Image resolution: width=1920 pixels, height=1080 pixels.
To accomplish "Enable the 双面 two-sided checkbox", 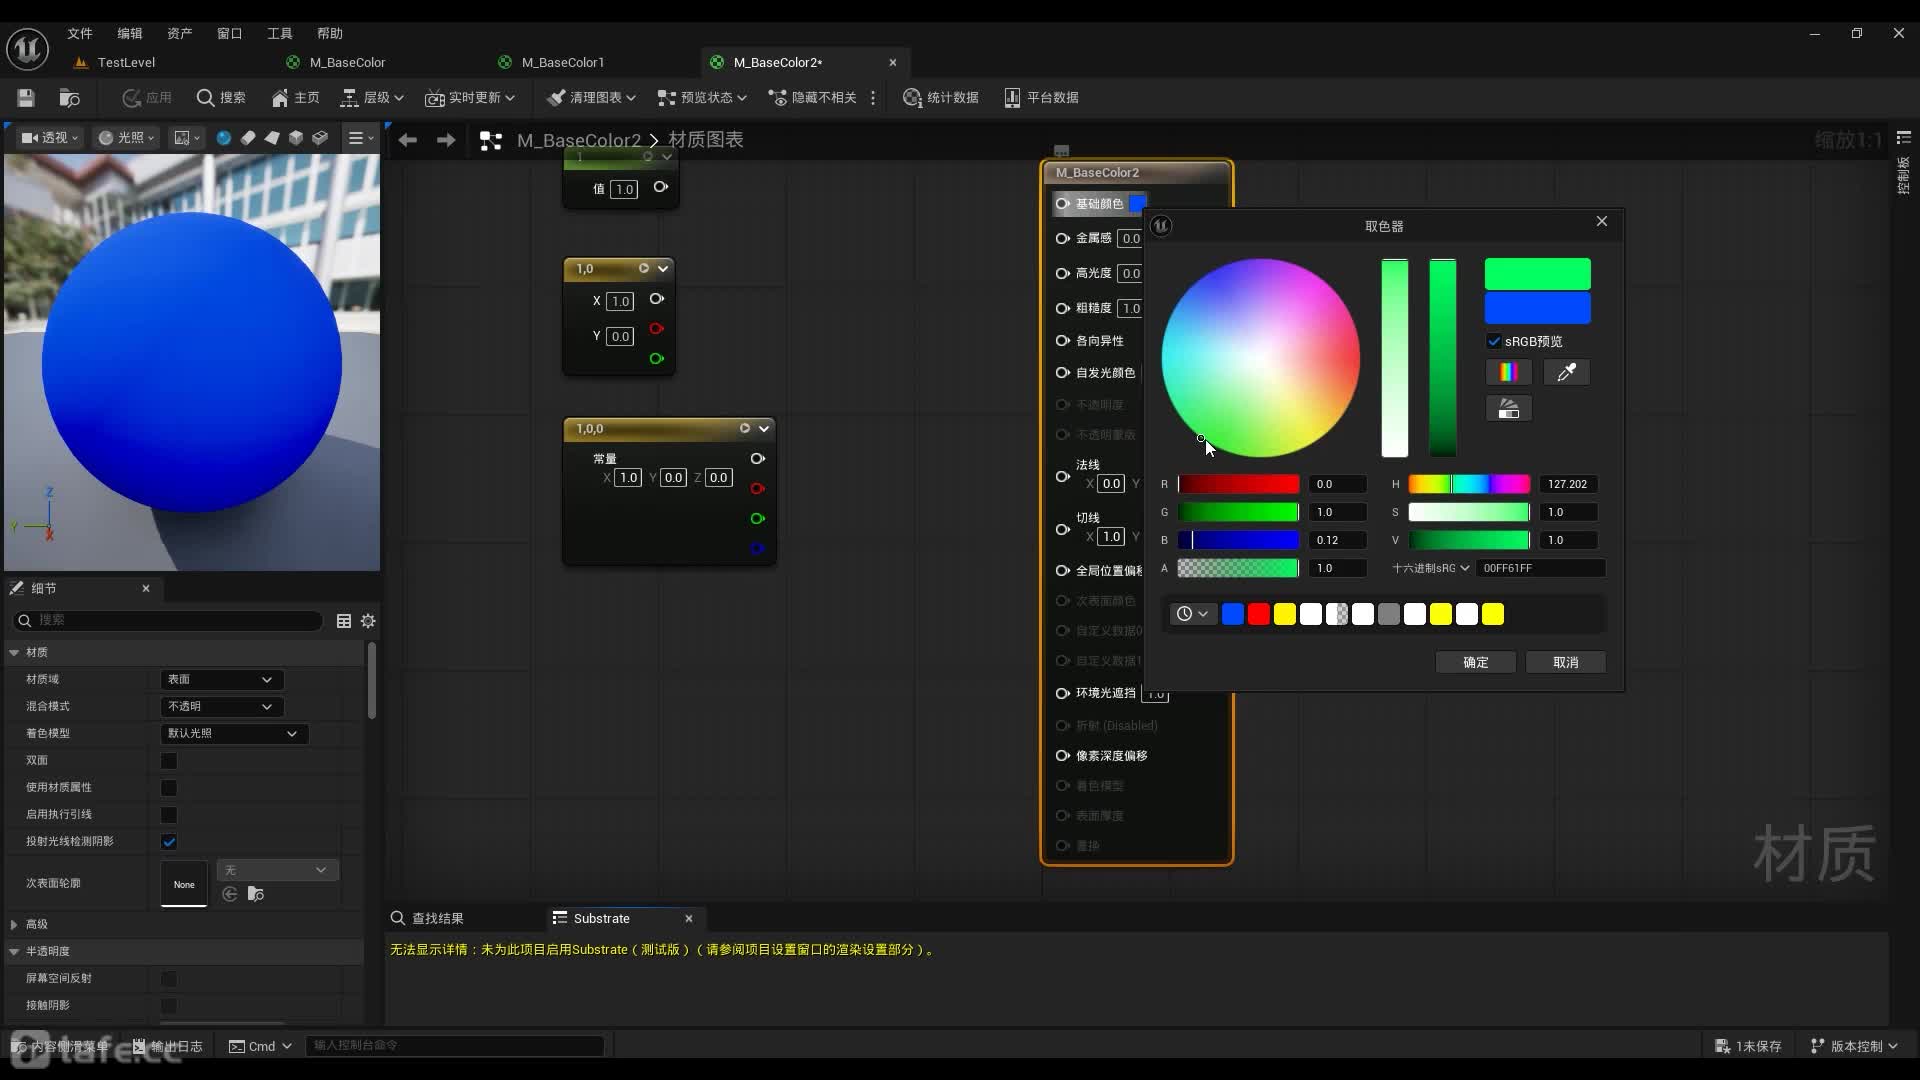I will (169, 761).
